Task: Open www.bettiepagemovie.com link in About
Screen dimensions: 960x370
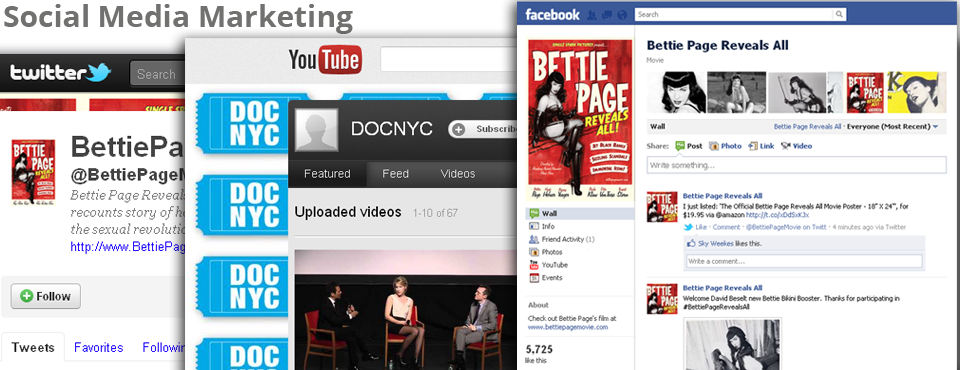Action: click(x=568, y=327)
